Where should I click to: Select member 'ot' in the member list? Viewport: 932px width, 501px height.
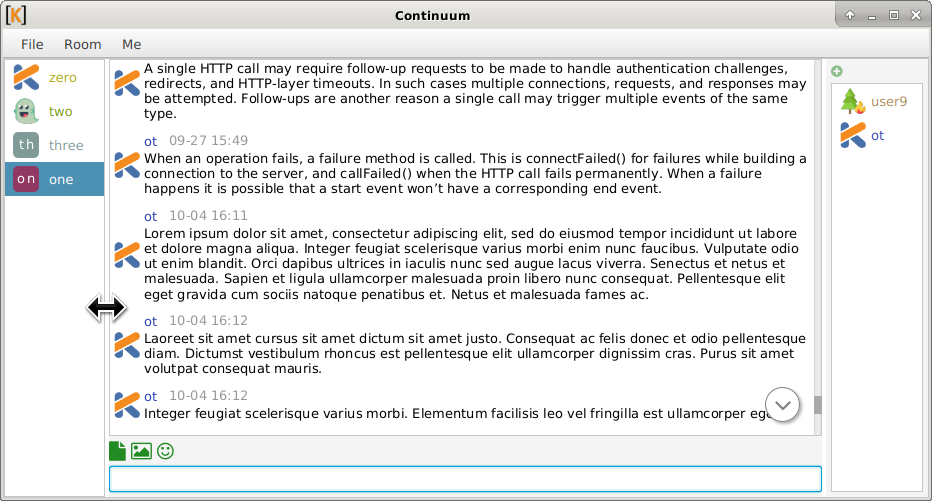click(876, 135)
